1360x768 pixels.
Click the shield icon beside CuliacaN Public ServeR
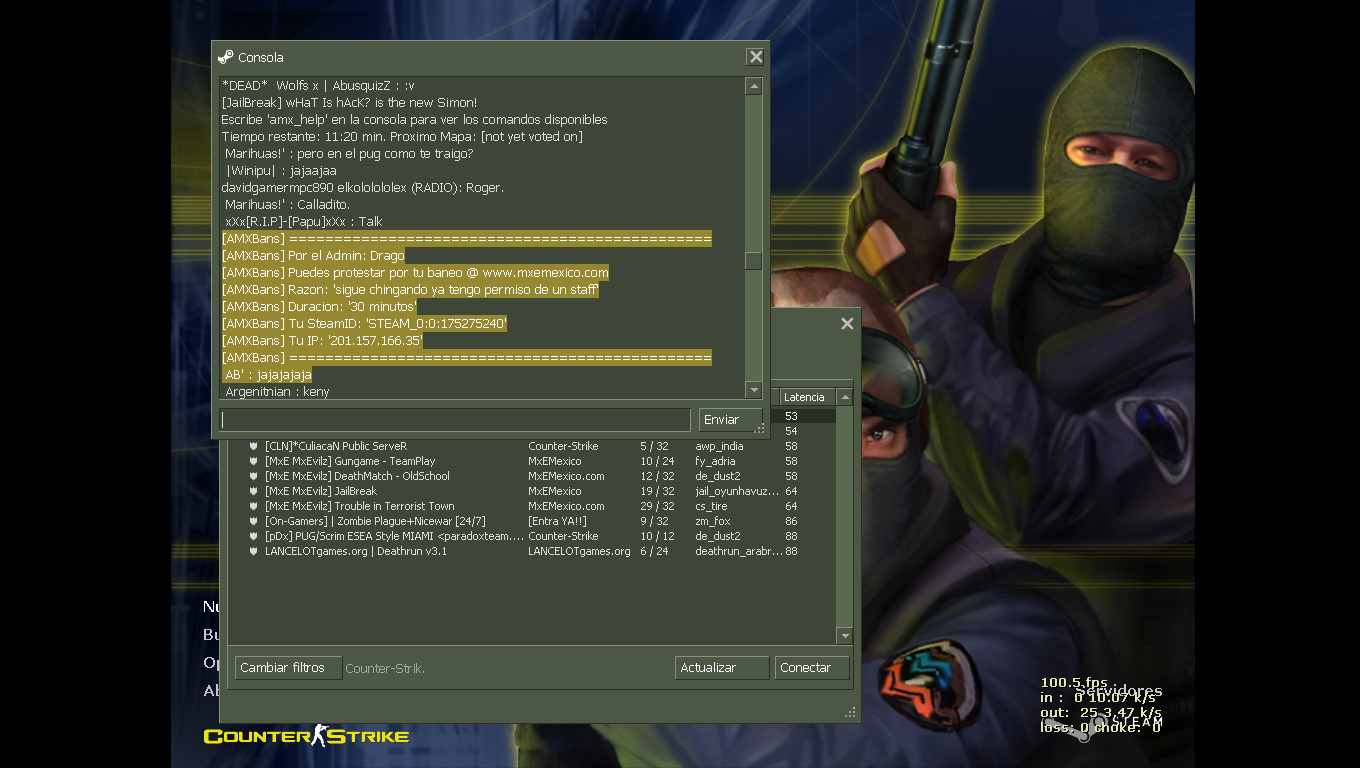coord(254,446)
